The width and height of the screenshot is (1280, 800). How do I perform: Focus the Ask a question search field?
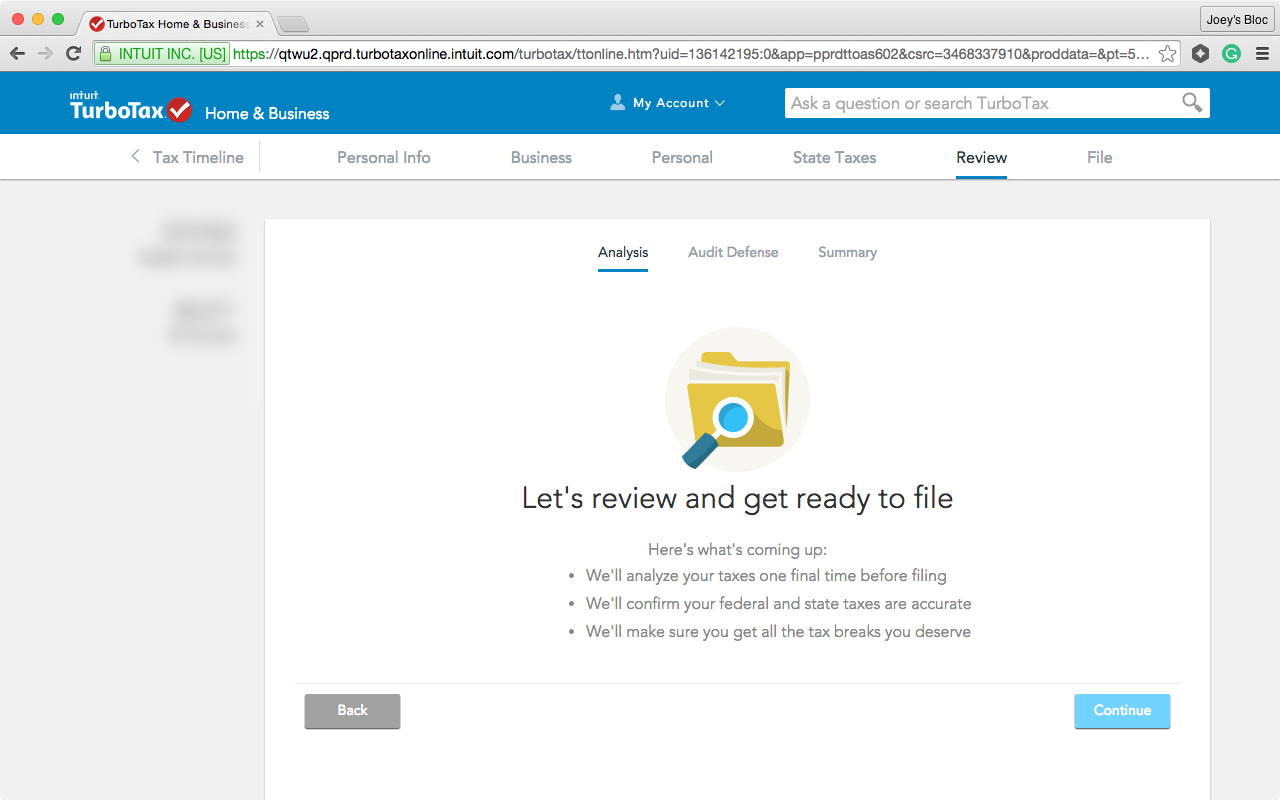[x=980, y=103]
